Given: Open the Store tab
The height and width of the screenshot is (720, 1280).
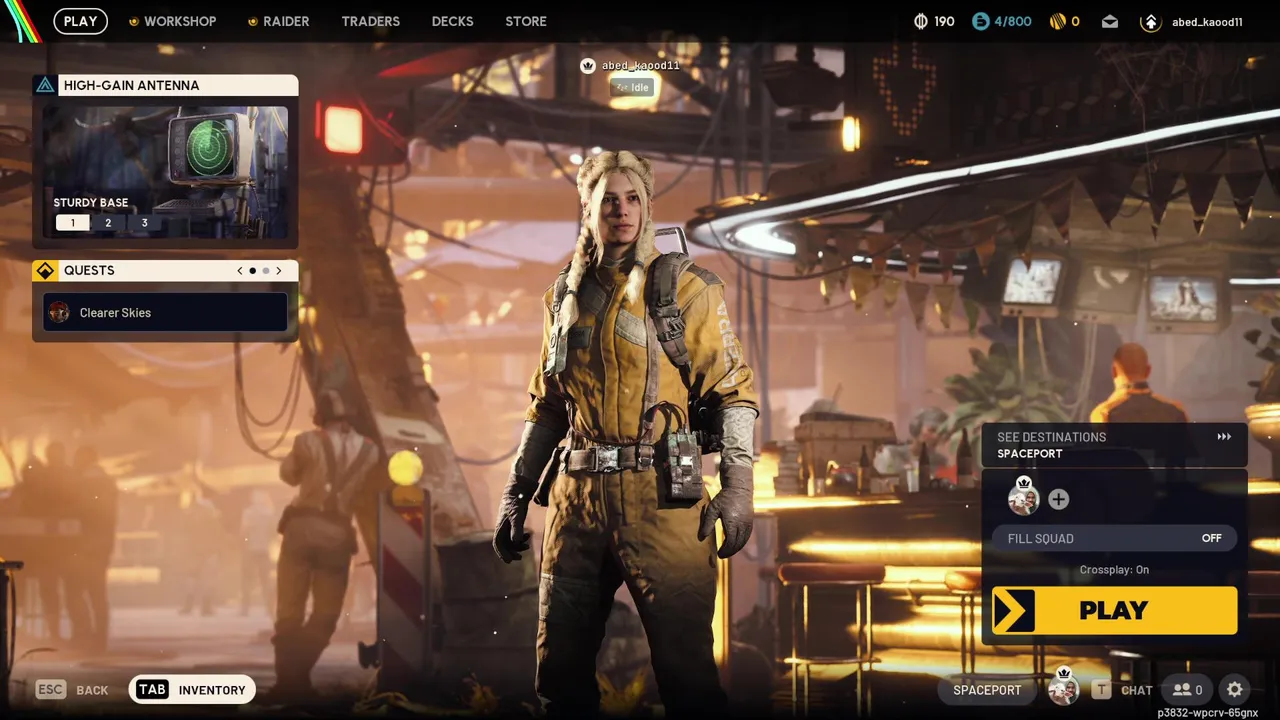Looking at the screenshot, I should tap(526, 21).
